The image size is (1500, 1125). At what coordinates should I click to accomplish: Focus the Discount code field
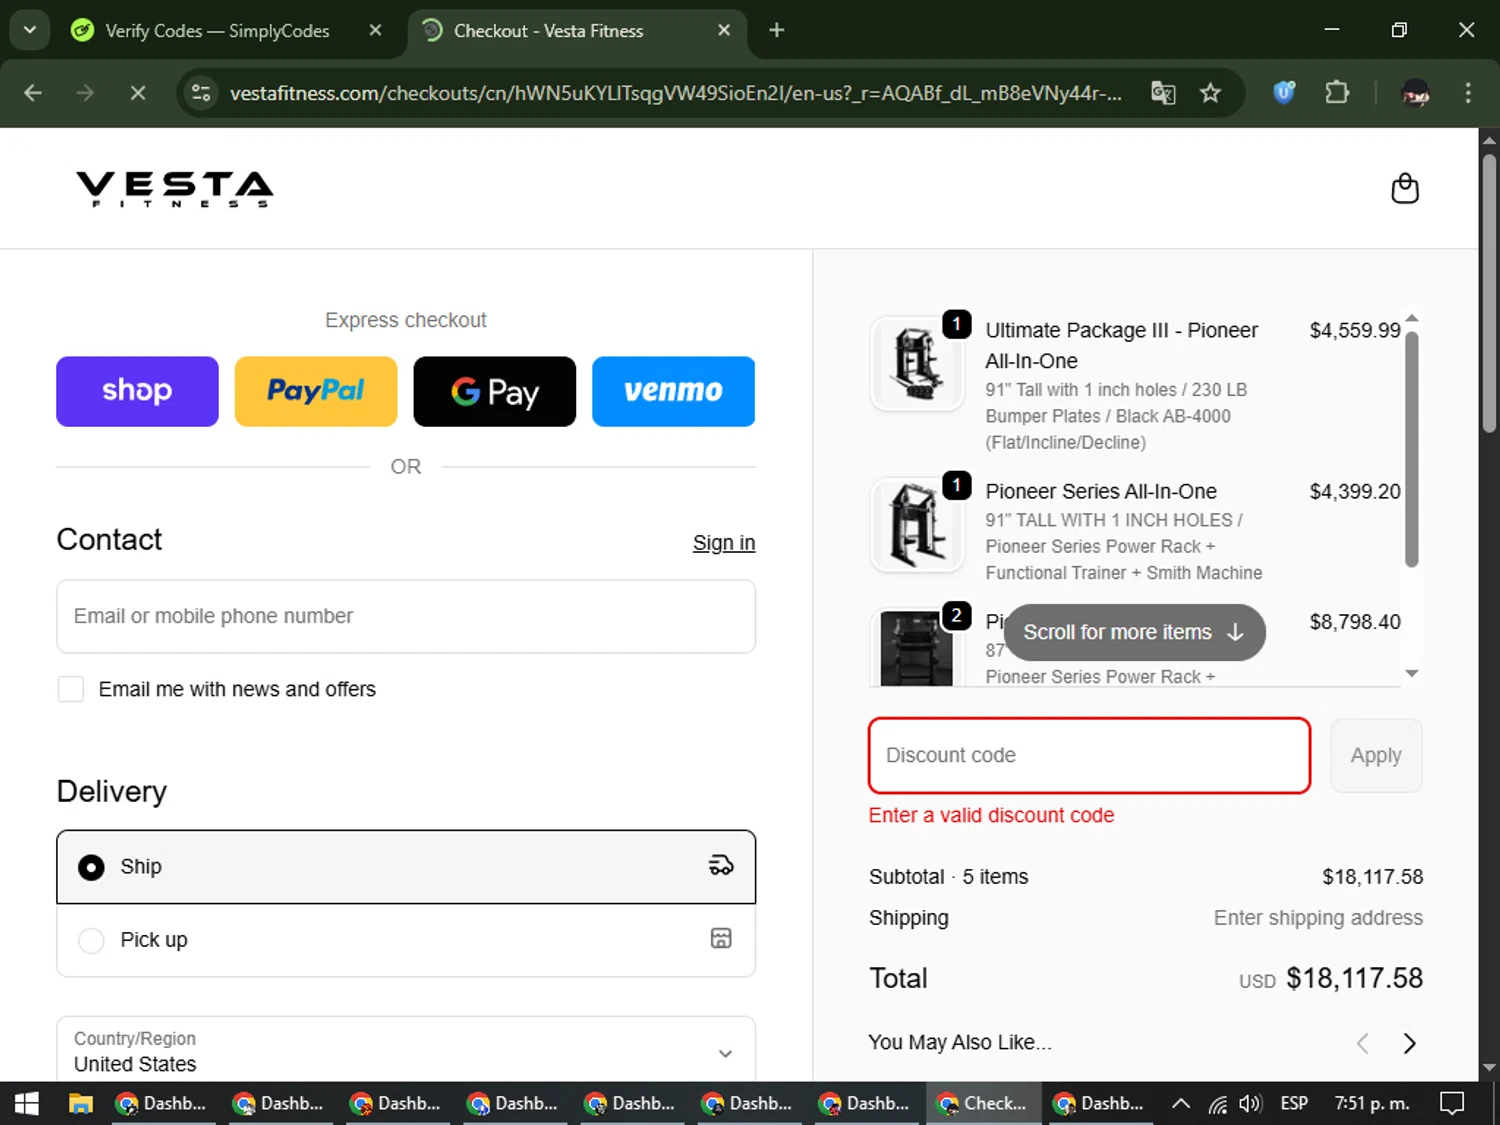[x=1089, y=755]
